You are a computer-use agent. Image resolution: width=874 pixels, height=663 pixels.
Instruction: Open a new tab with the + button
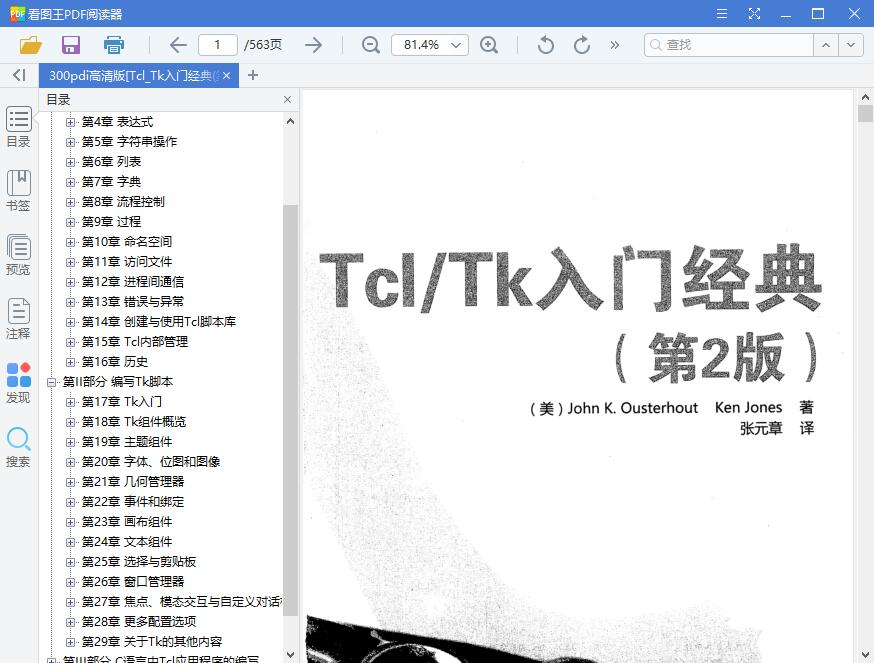pos(251,75)
